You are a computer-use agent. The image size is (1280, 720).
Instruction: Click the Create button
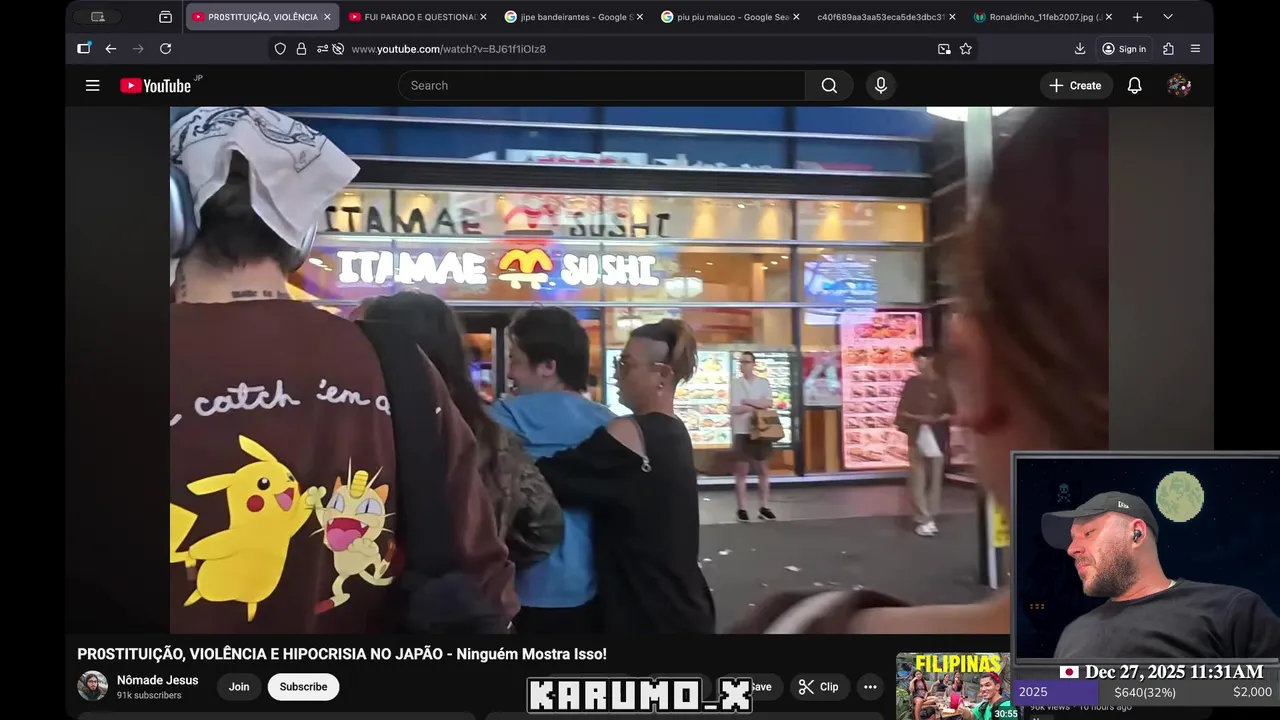(1075, 85)
